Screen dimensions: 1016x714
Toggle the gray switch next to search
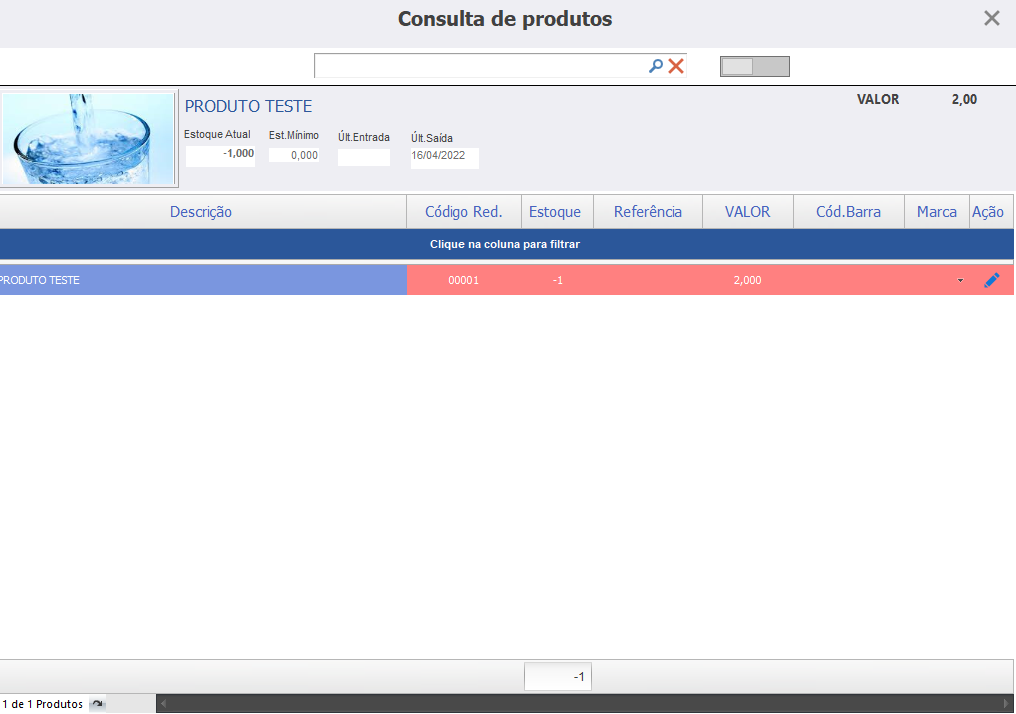(754, 66)
